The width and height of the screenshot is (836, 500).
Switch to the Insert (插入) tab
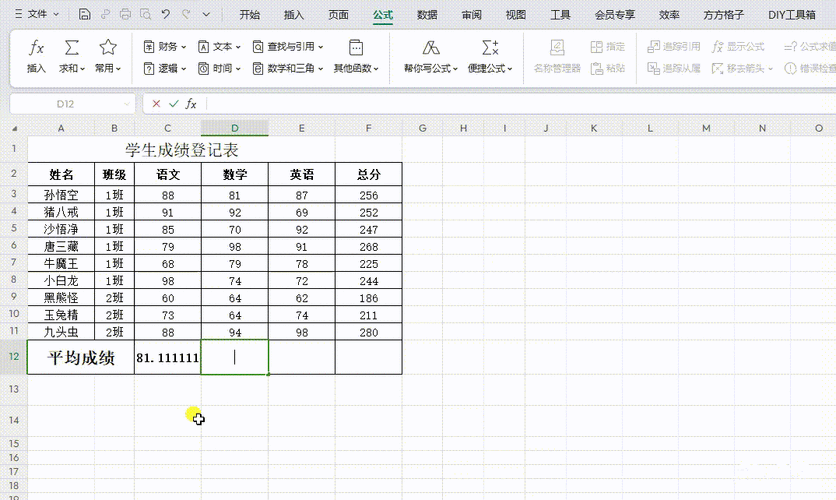pyautogui.click(x=294, y=15)
